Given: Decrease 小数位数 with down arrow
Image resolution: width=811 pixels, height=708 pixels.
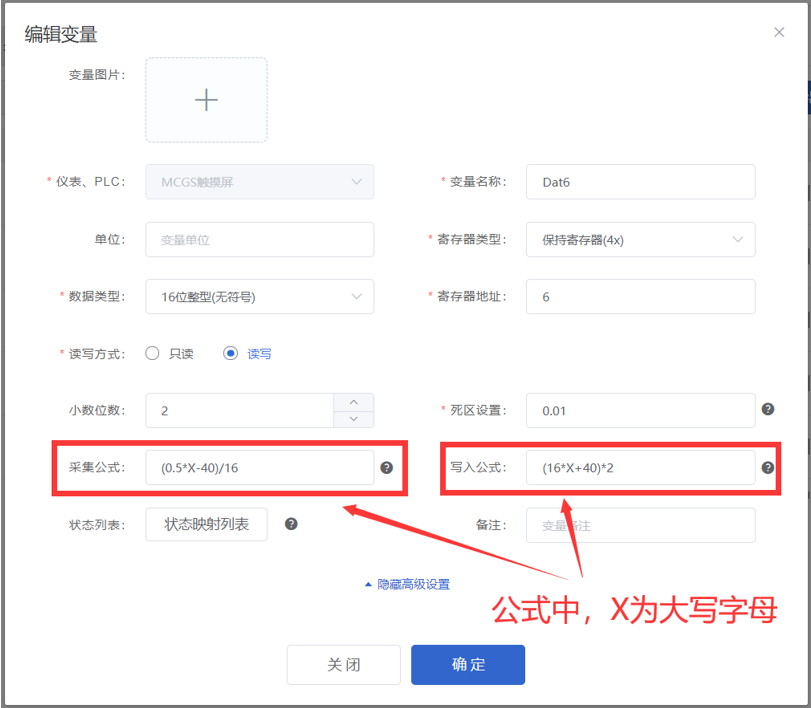Looking at the screenshot, I should tap(354, 419).
